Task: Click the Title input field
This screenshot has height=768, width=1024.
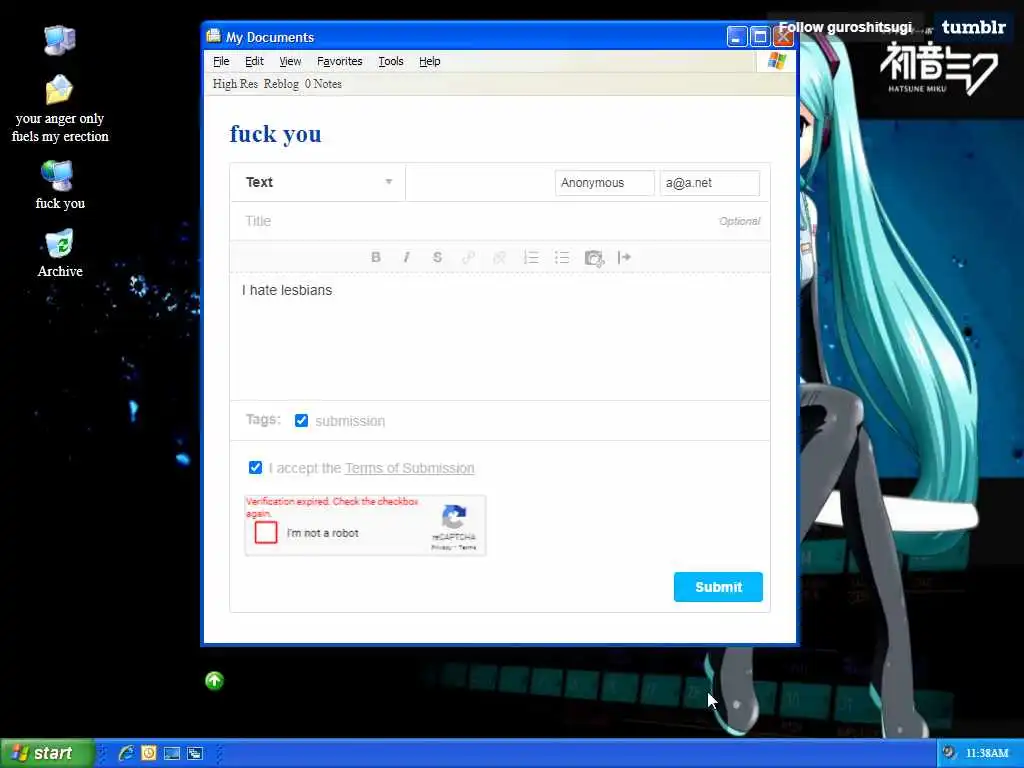Action: click(x=500, y=221)
